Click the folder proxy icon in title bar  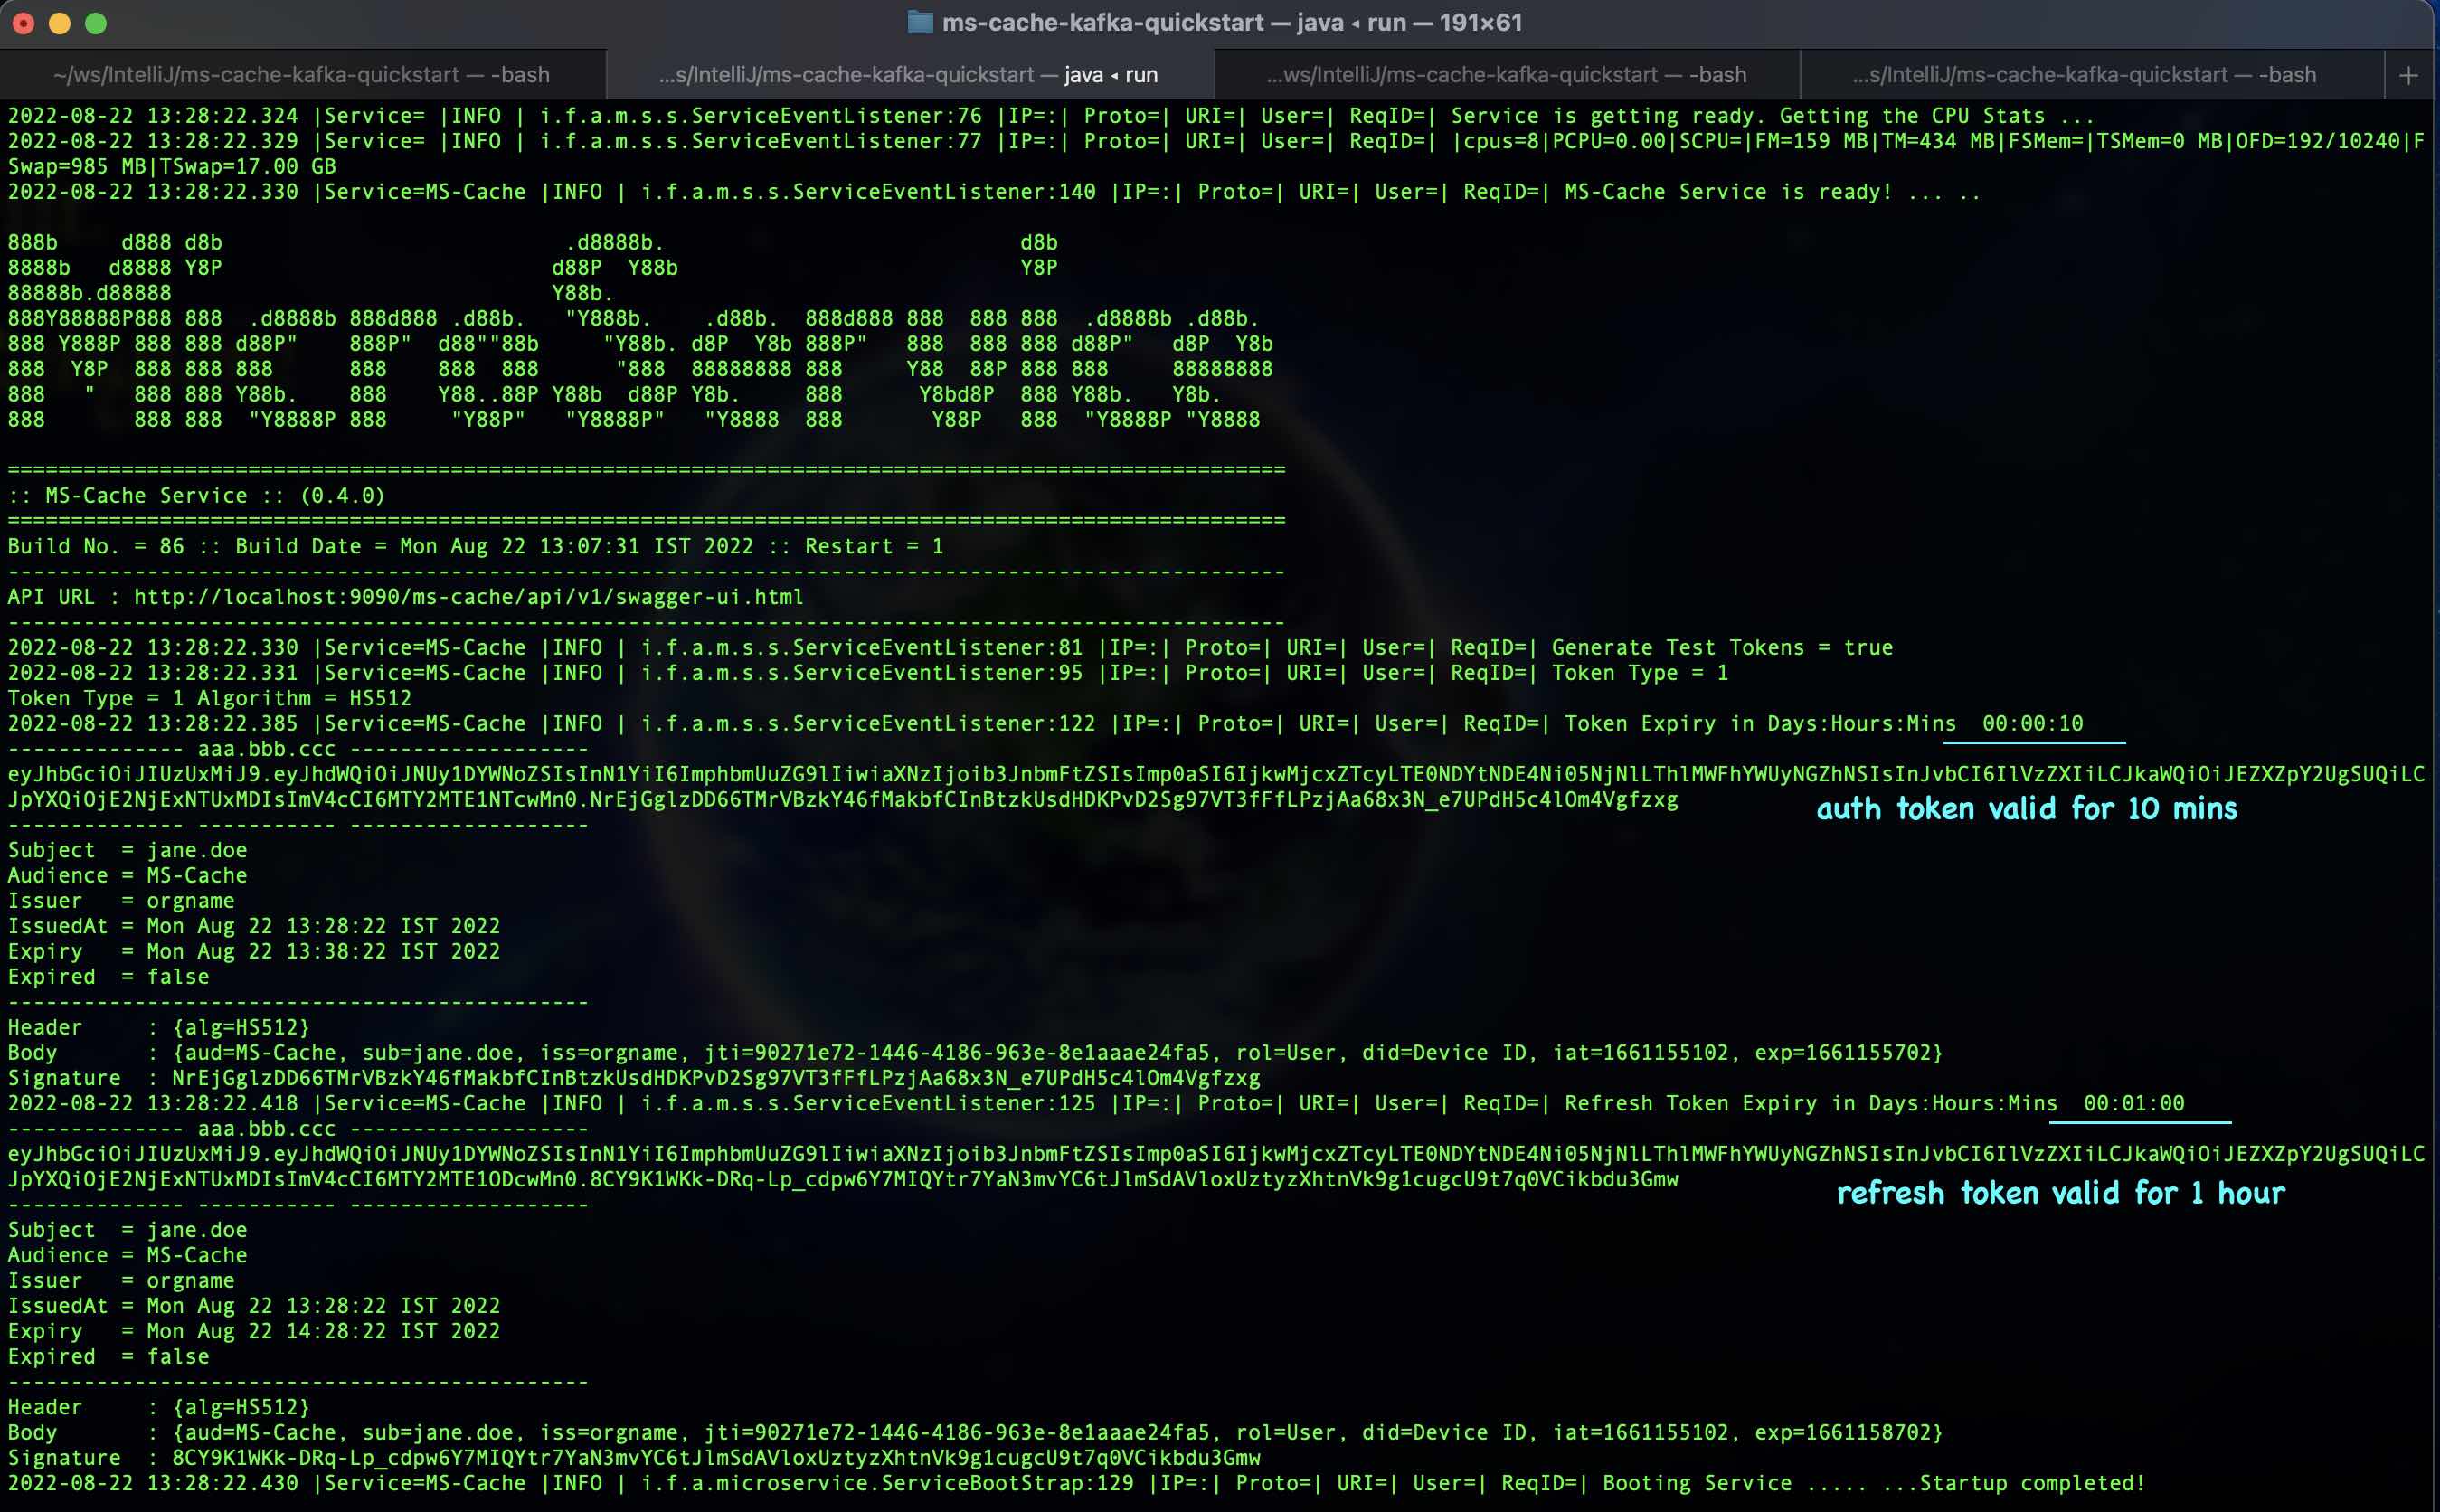[x=919, y=22]
